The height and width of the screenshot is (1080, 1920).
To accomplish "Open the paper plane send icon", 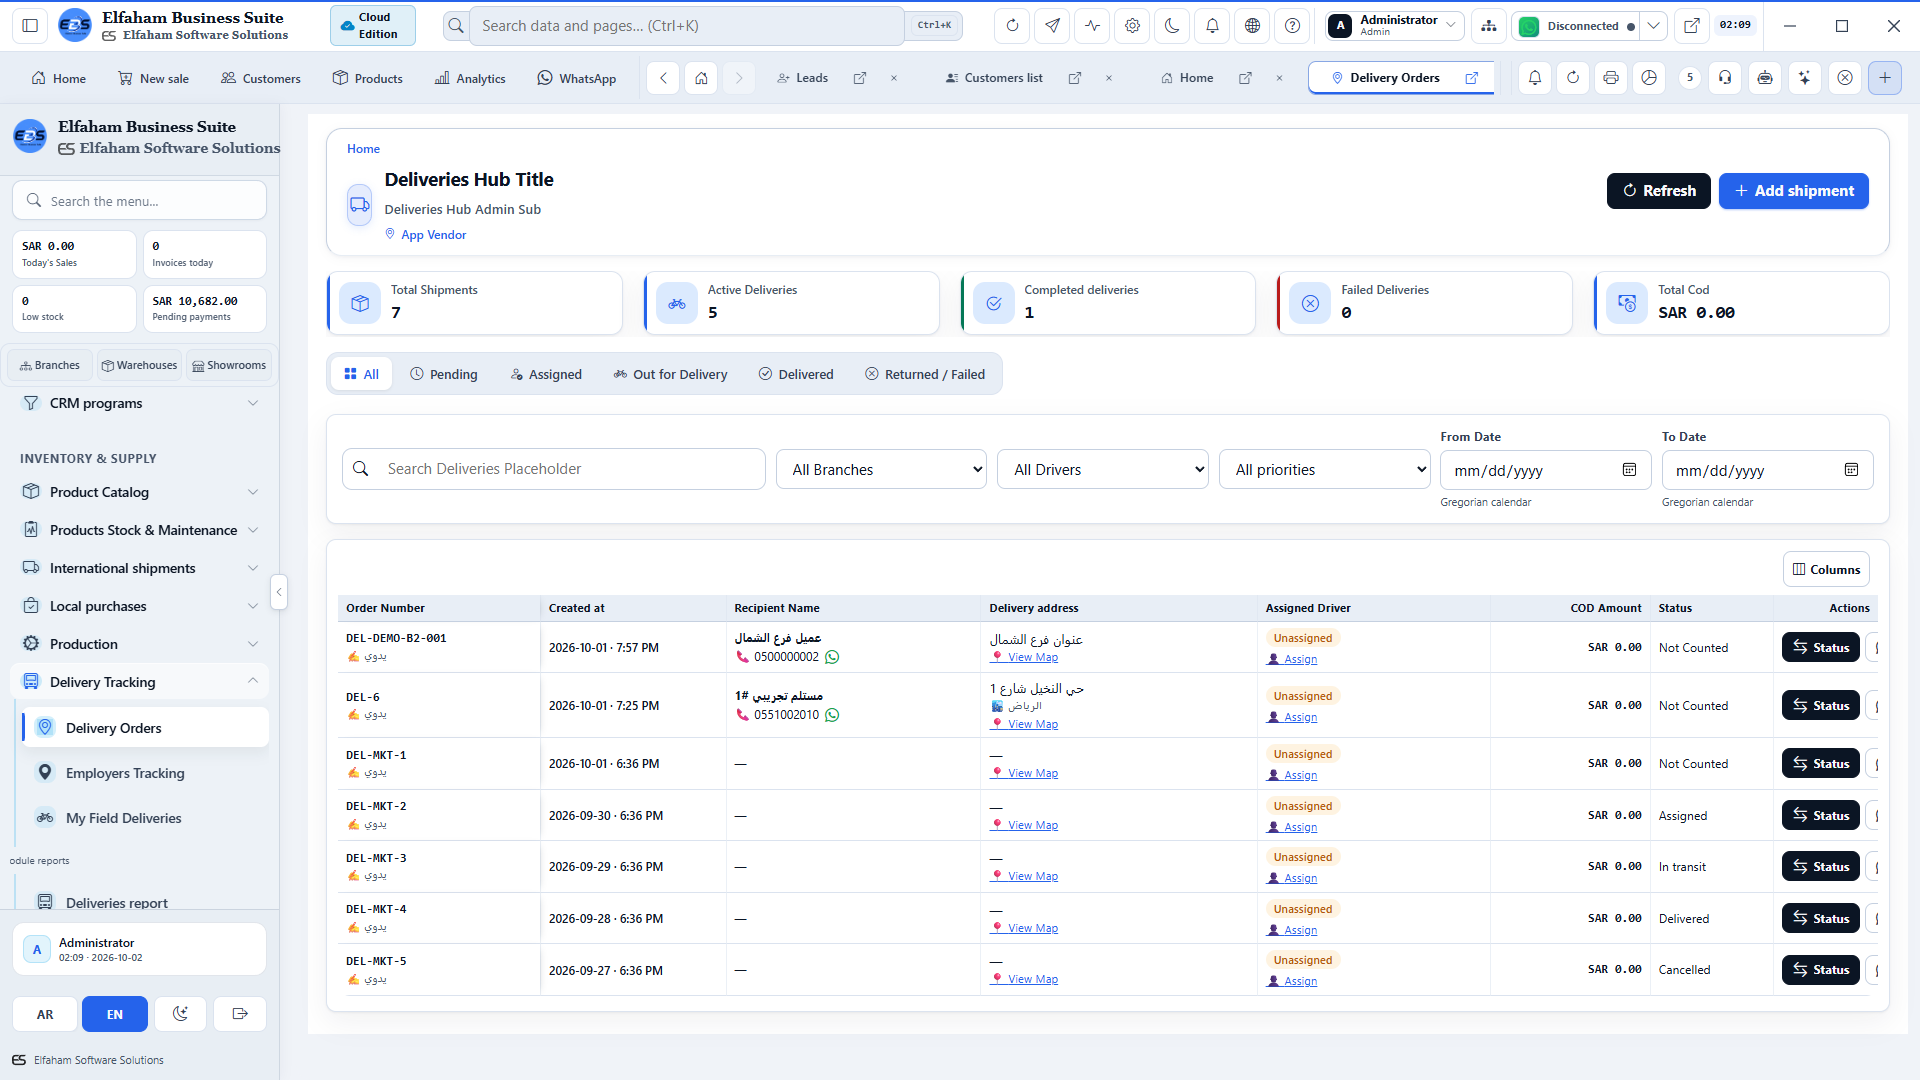I will [x=1052, y=26].
